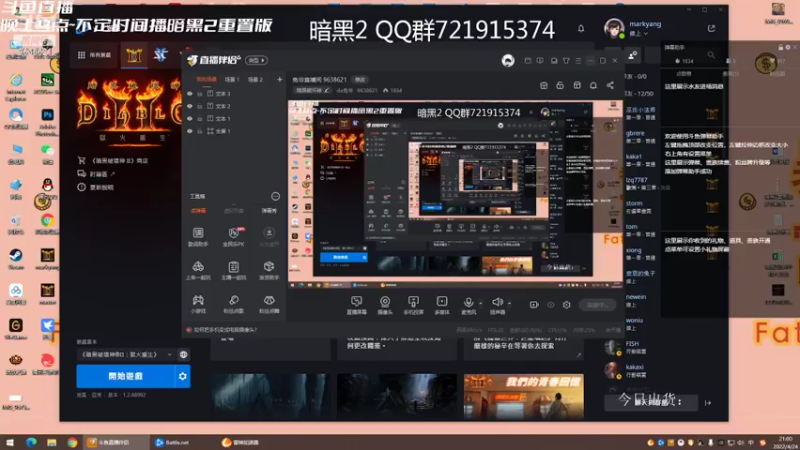The height and width of the screenshot is (450, 800).
Task: Open Chrome from the taskbar
Action: [72, 442]
